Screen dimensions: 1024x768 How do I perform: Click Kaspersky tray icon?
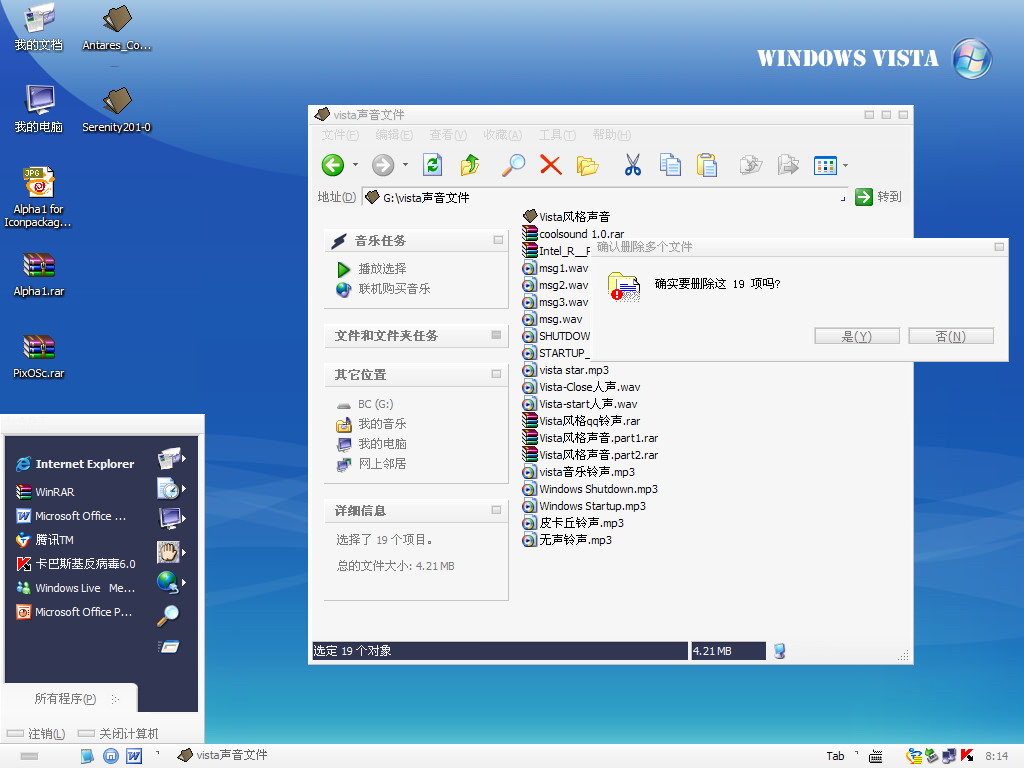(967, 756)
